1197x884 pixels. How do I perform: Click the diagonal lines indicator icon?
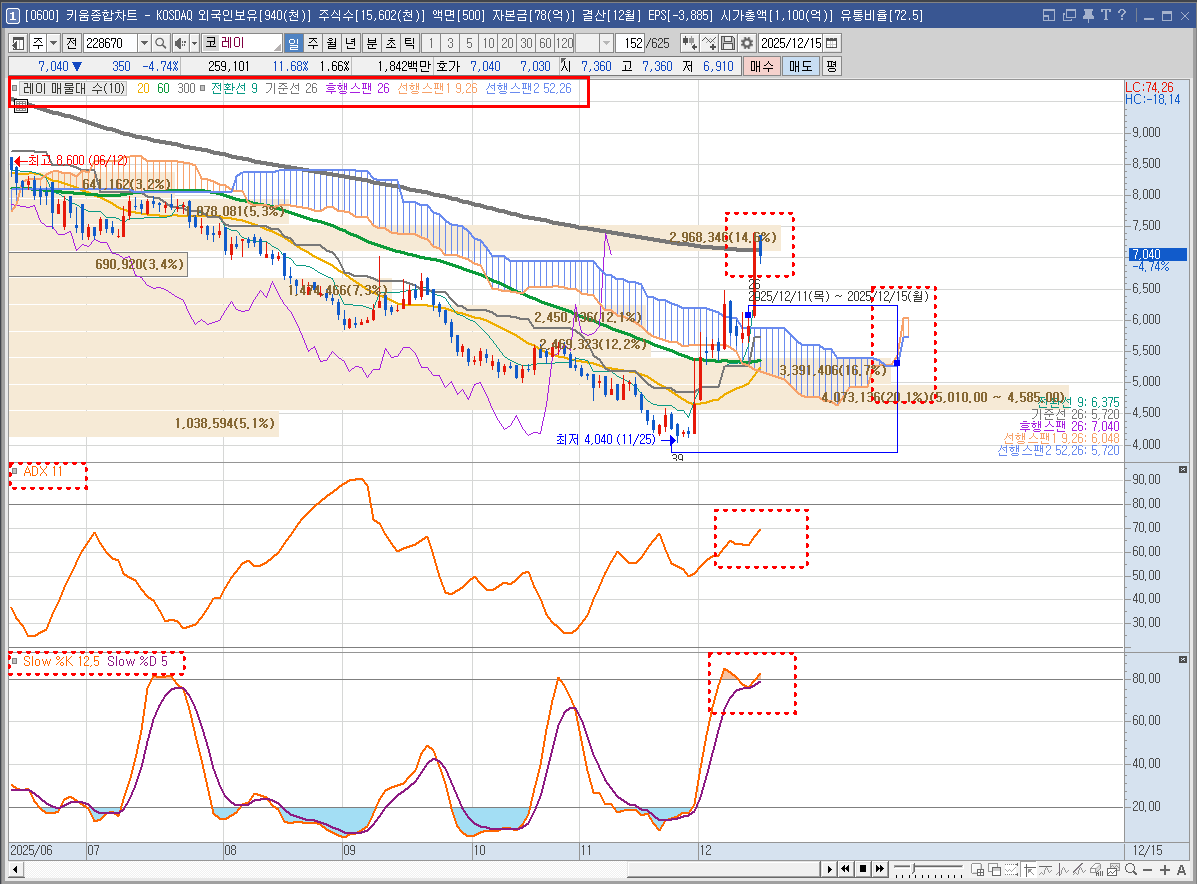[x=1079, y=869]
